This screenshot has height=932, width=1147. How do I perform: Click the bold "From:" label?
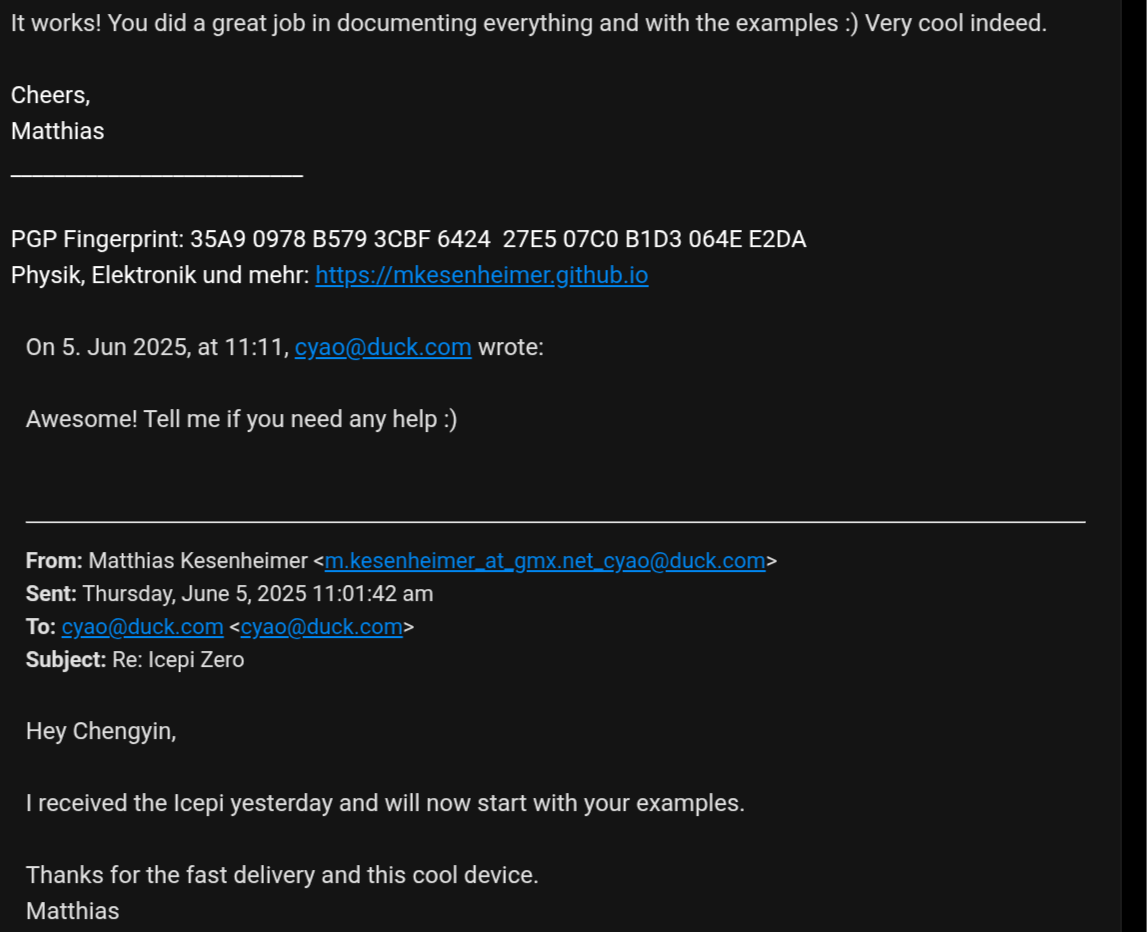point(54,560)
